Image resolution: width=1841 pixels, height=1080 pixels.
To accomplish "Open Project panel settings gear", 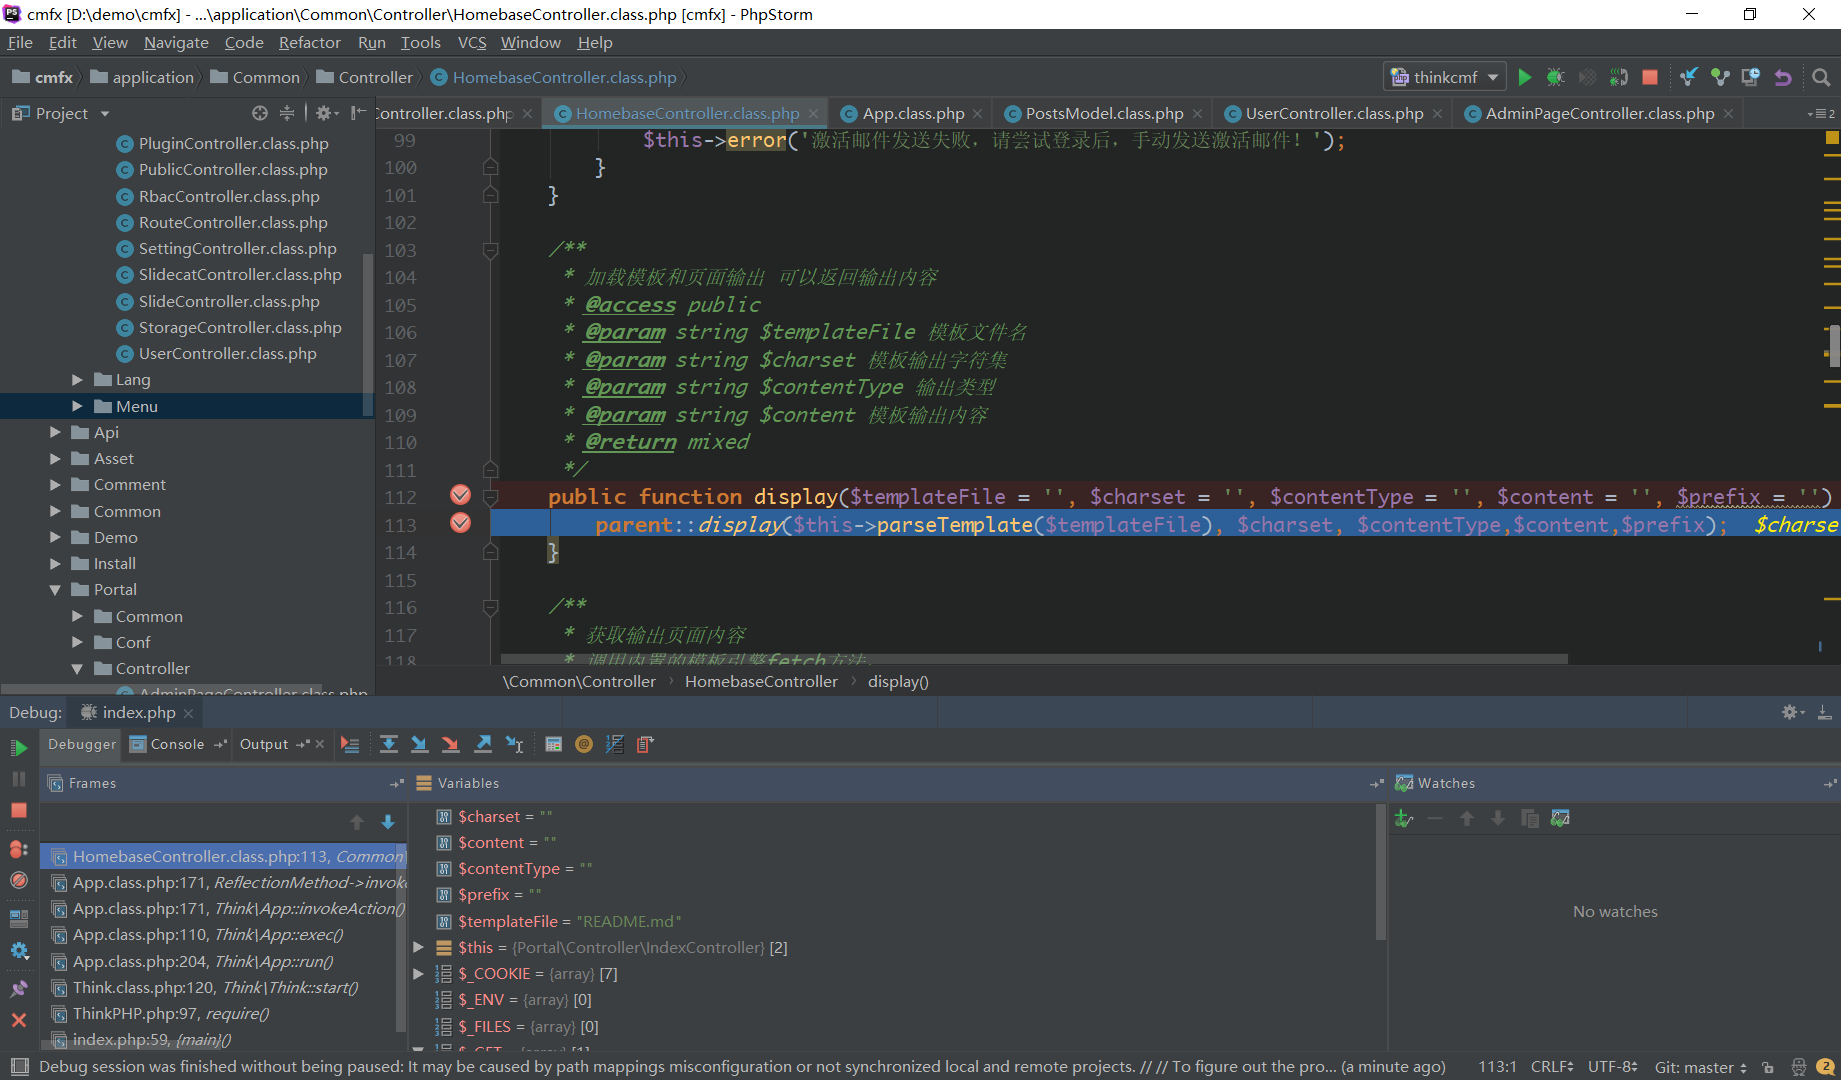I will (x=326, y=113).
